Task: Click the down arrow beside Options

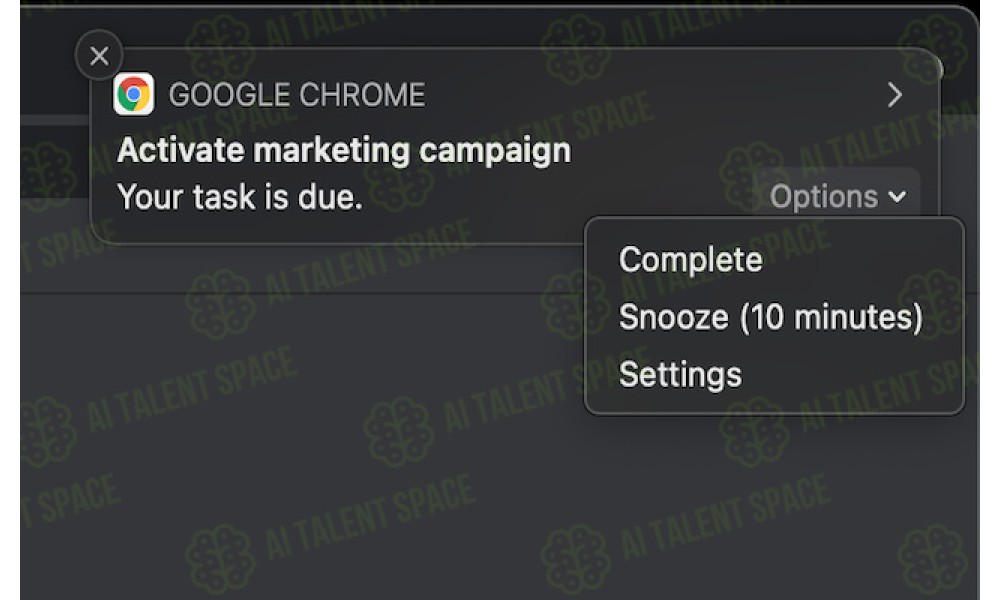Action: 897,197
